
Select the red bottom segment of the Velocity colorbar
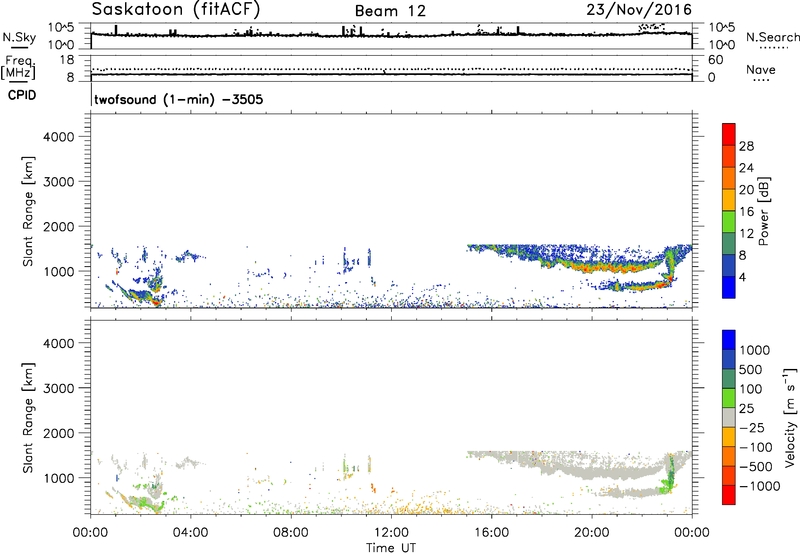[x=729, y=495]
